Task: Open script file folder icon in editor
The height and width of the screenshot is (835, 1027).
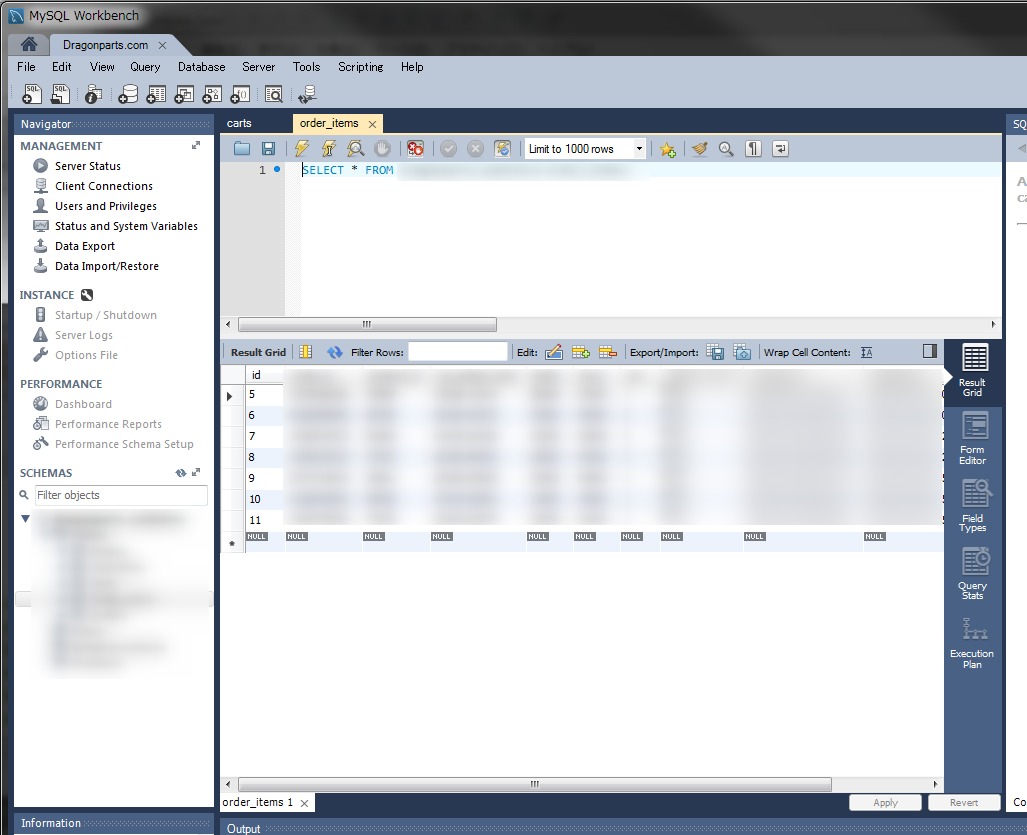Action: [x=242, y=149]
